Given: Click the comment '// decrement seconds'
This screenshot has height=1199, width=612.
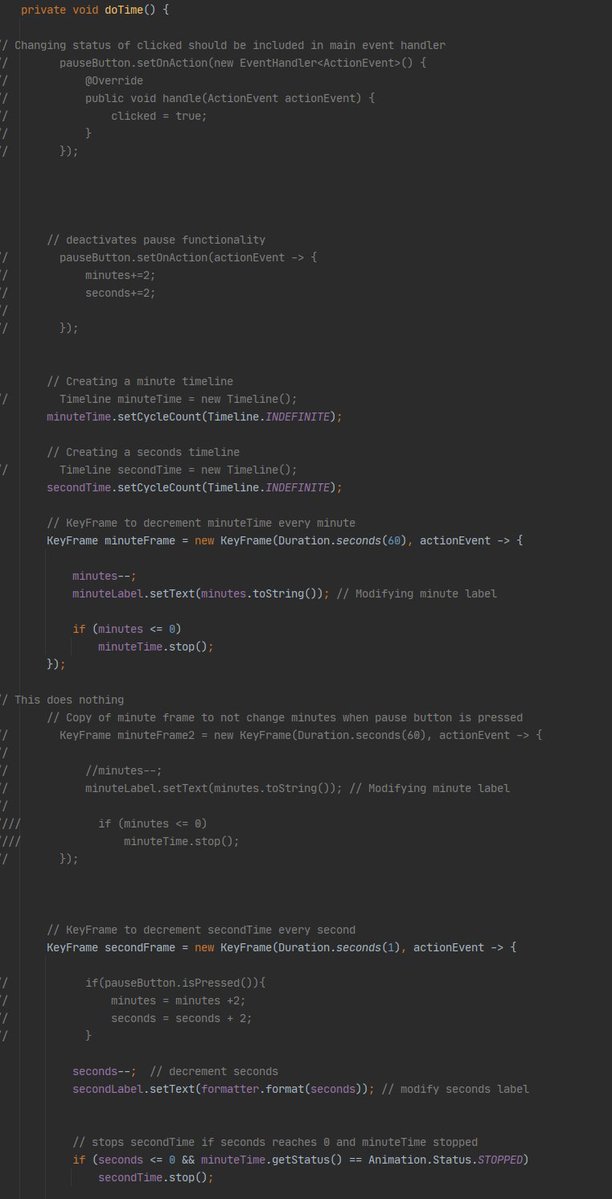Looking at the screenshot, I should coord(214,1071).
